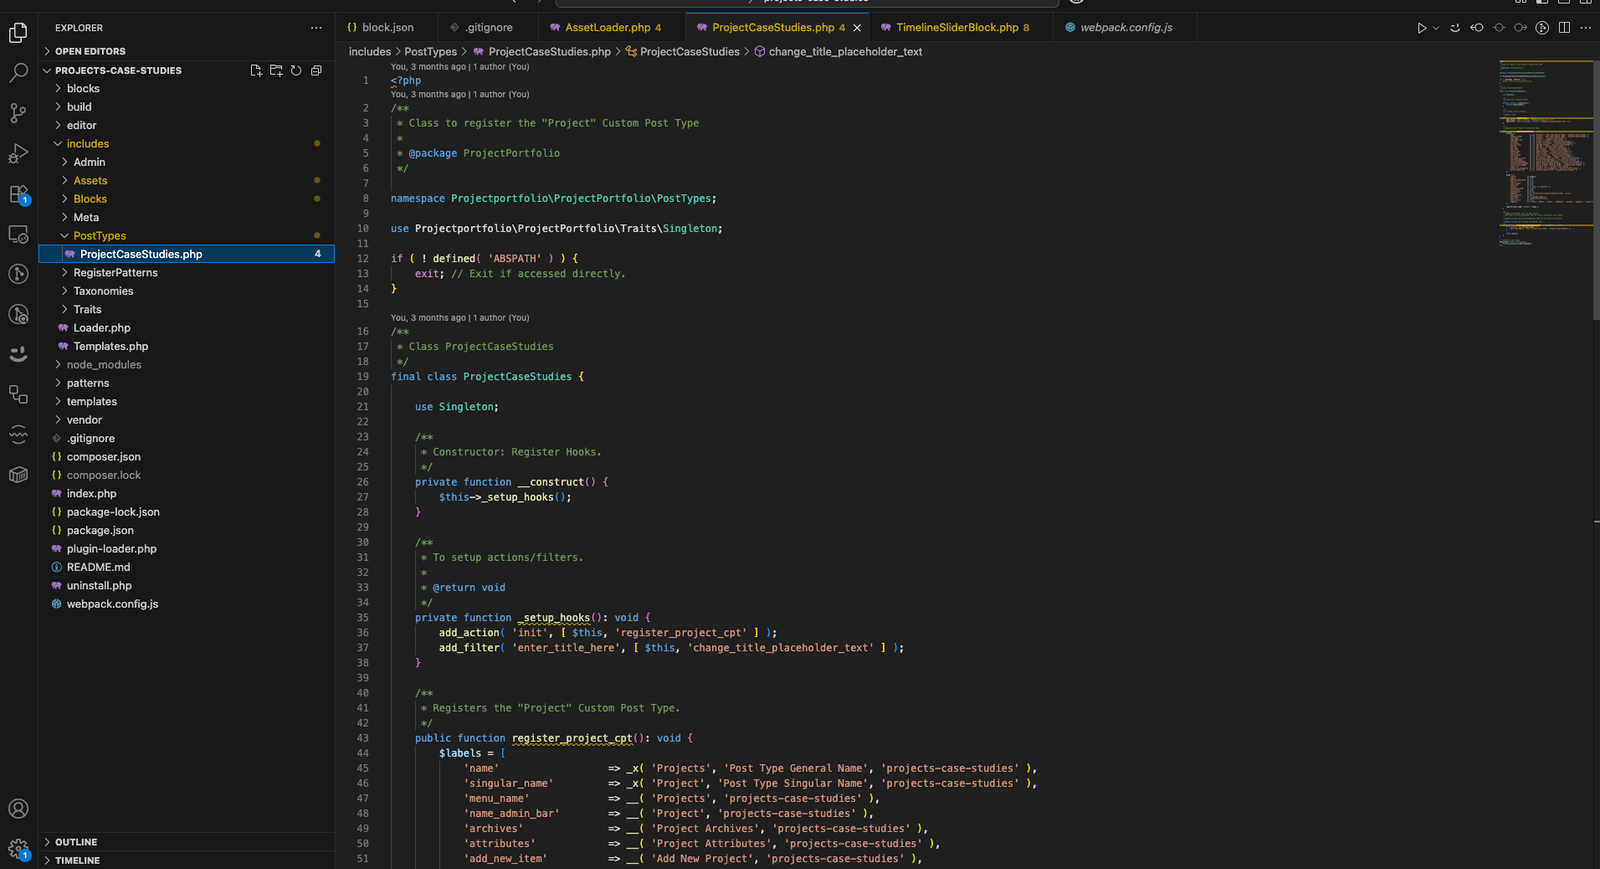Screen dimensions: 1600x869
Task: Click the Refresh Explorer icon
Action: (296, 71)
